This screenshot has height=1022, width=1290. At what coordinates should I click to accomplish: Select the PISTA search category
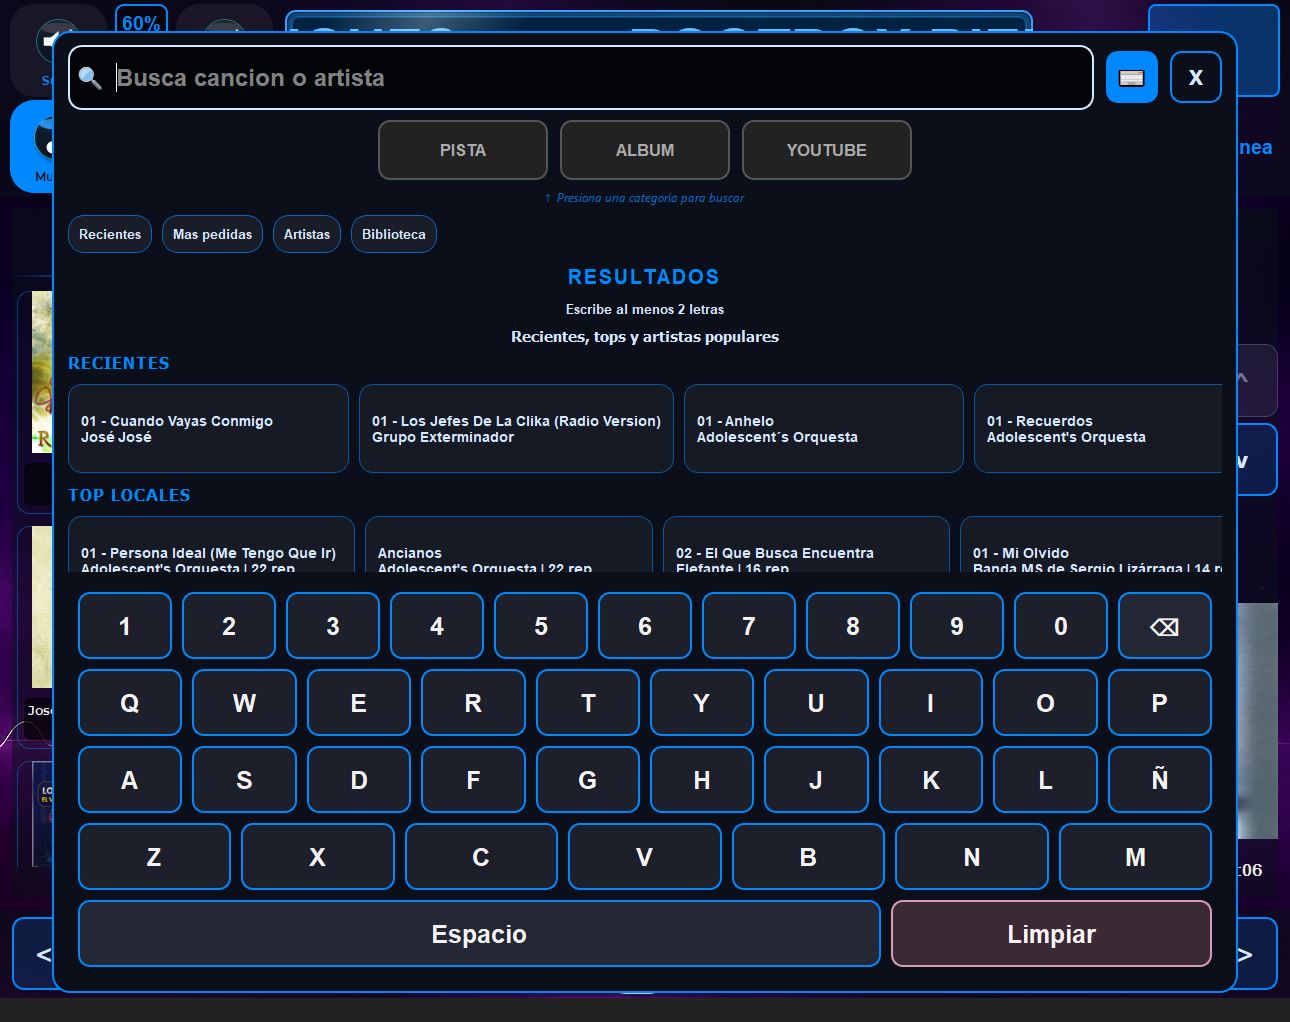[463, 150]
